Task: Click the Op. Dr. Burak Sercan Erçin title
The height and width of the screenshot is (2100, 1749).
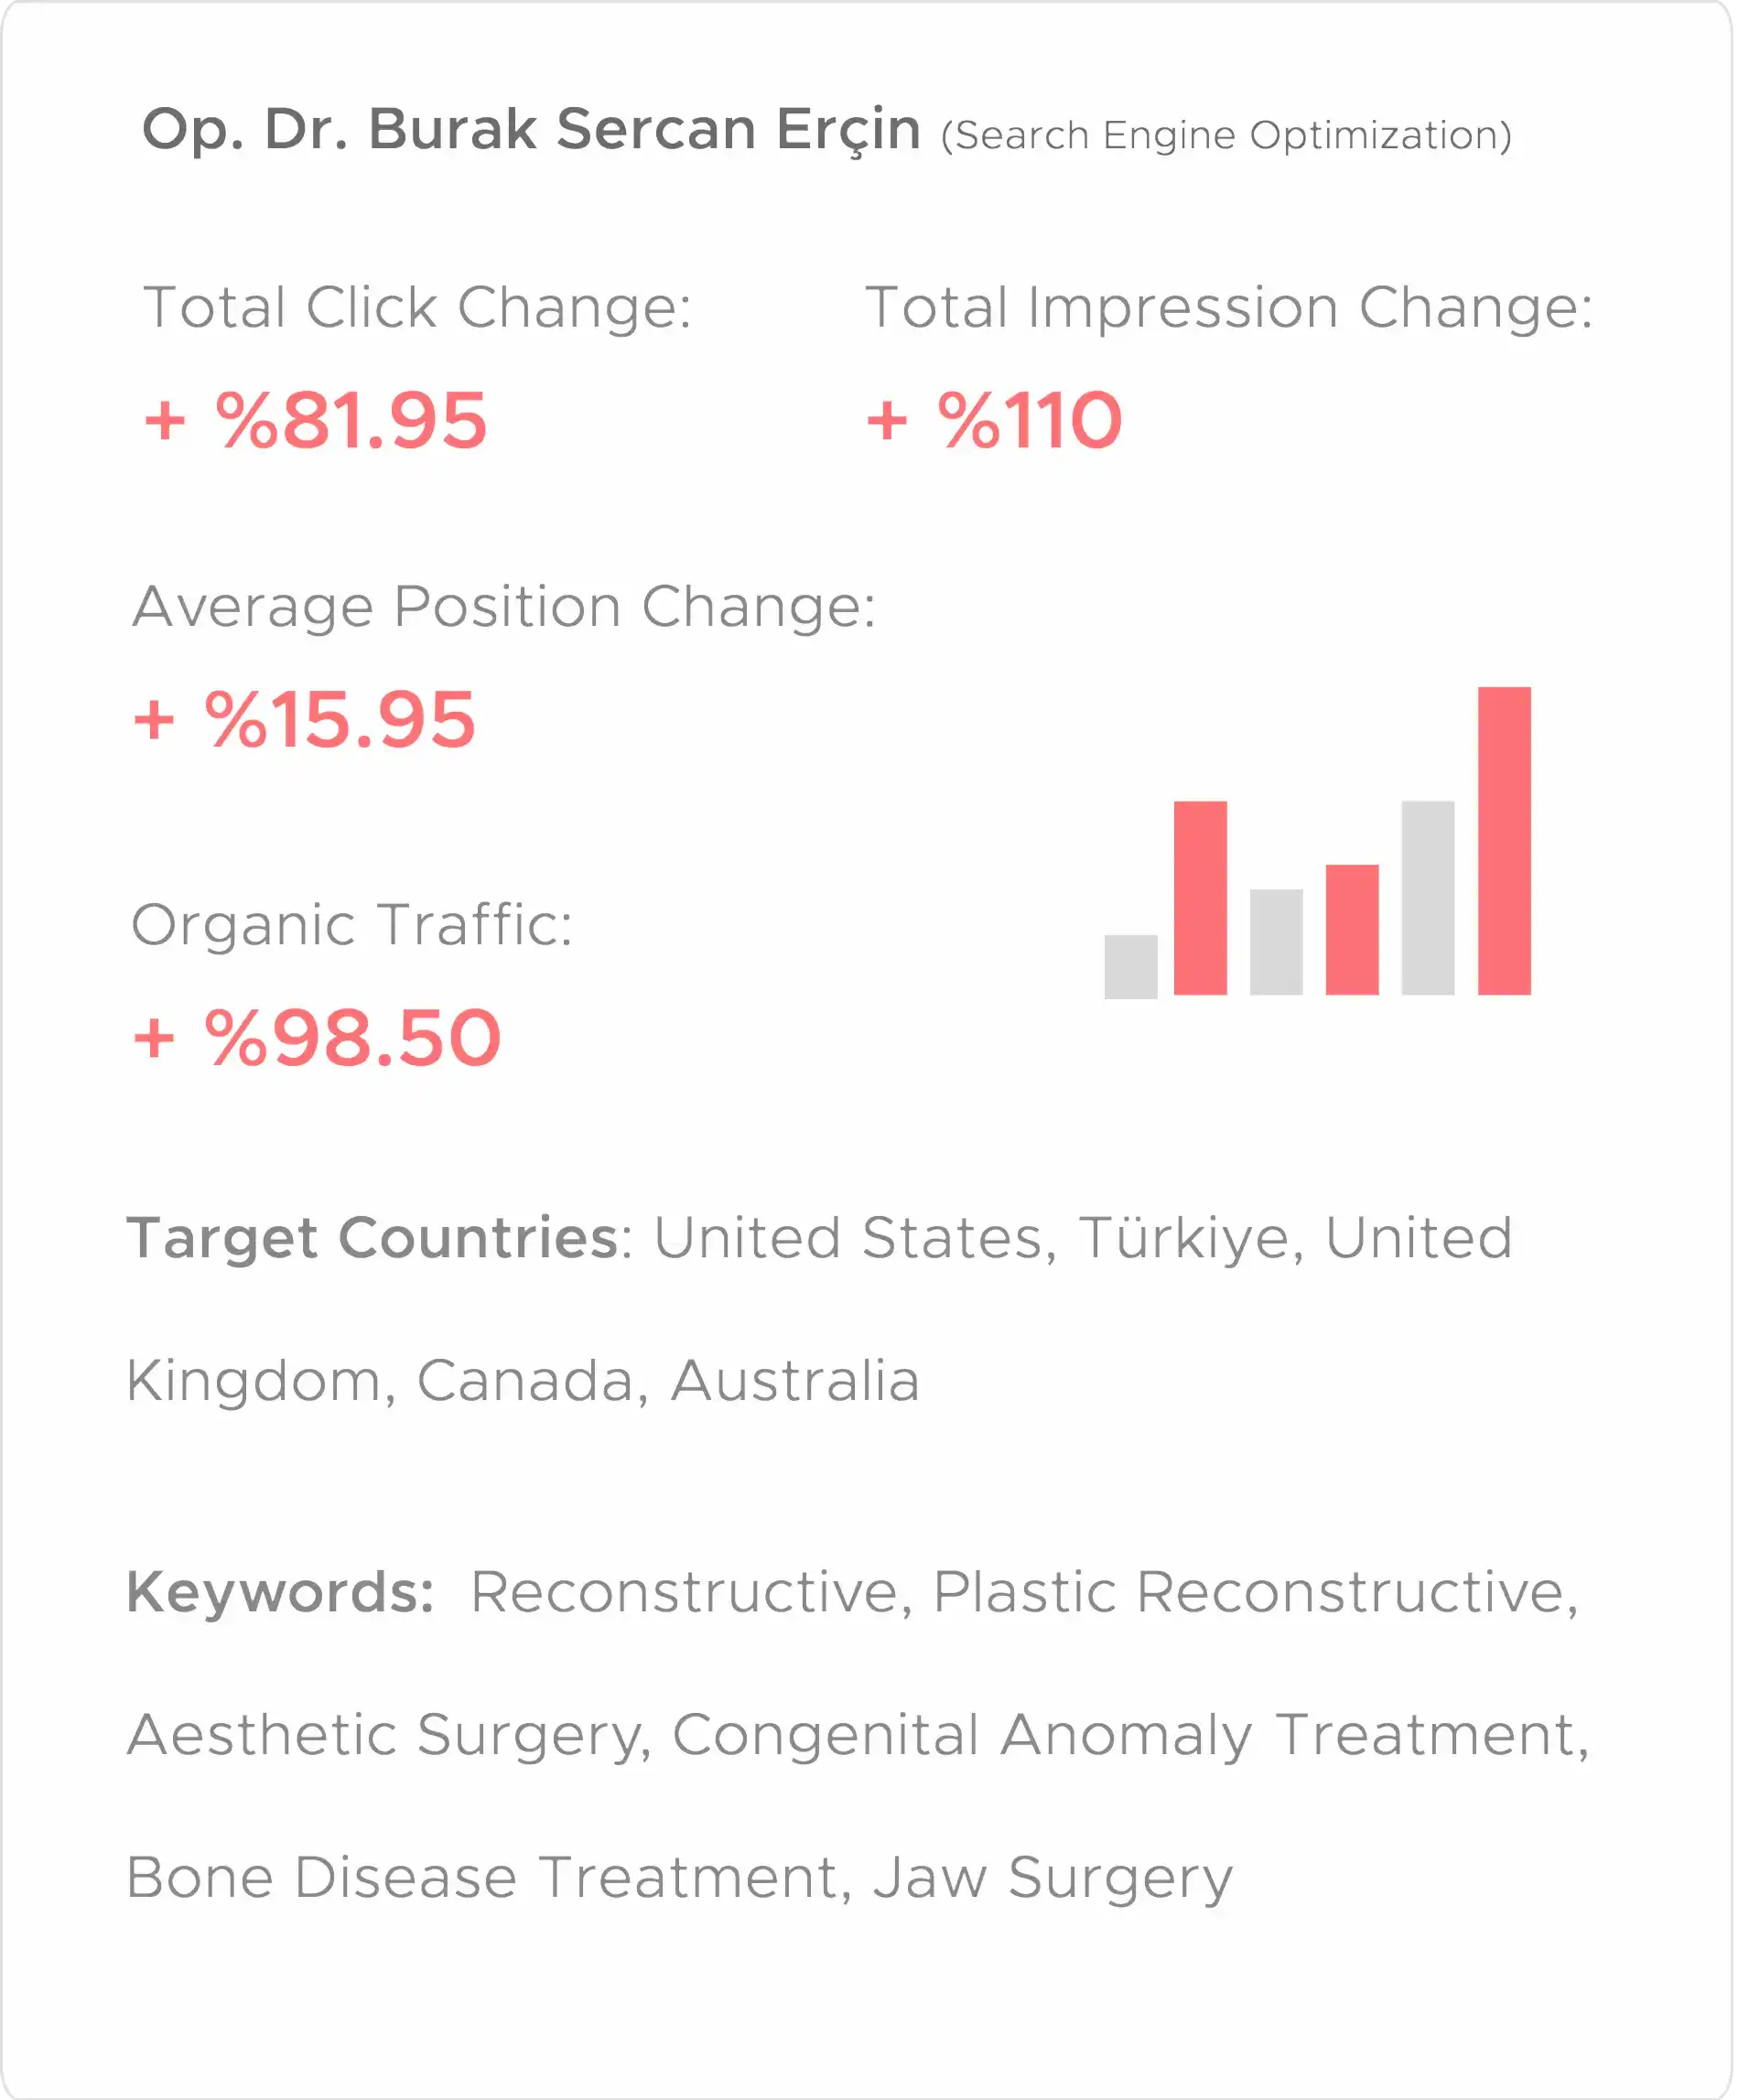Action: (531, 130)
